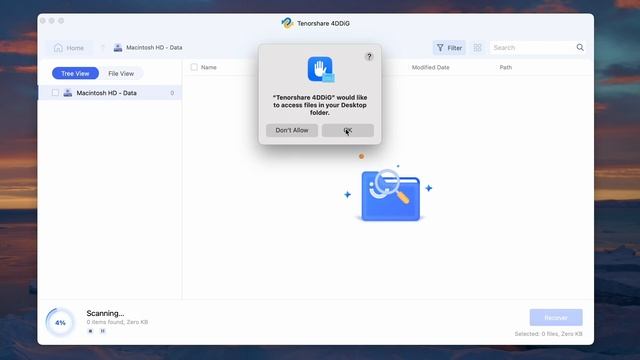
Task: Click the Path column header
Action: coord(505,67)
